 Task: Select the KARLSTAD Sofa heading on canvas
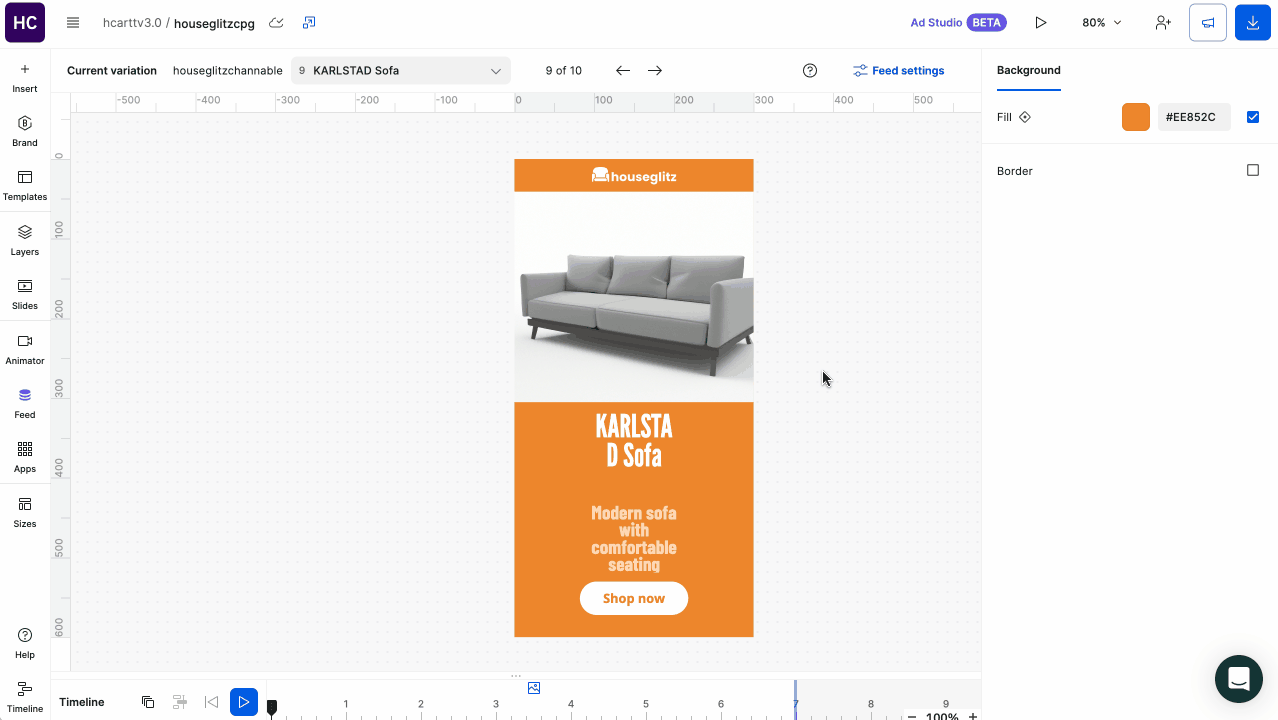(x=634, y=440)
